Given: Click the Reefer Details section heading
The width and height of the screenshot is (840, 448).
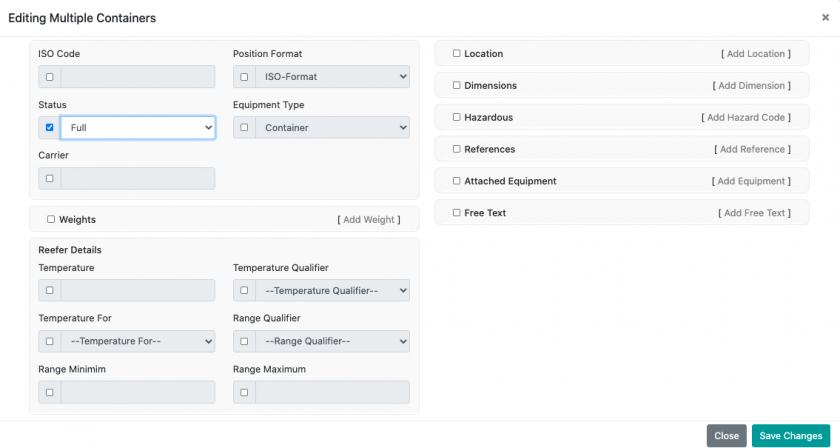Looking at the screenshot, I should (x=70, y=250).
